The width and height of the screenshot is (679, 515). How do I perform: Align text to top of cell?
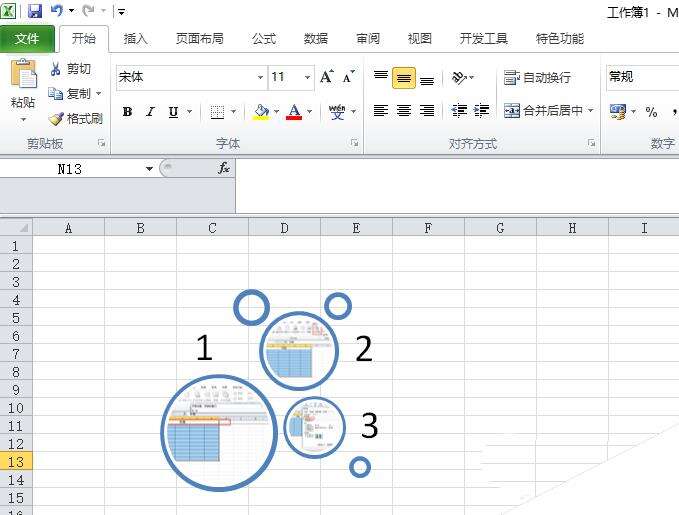381,77
